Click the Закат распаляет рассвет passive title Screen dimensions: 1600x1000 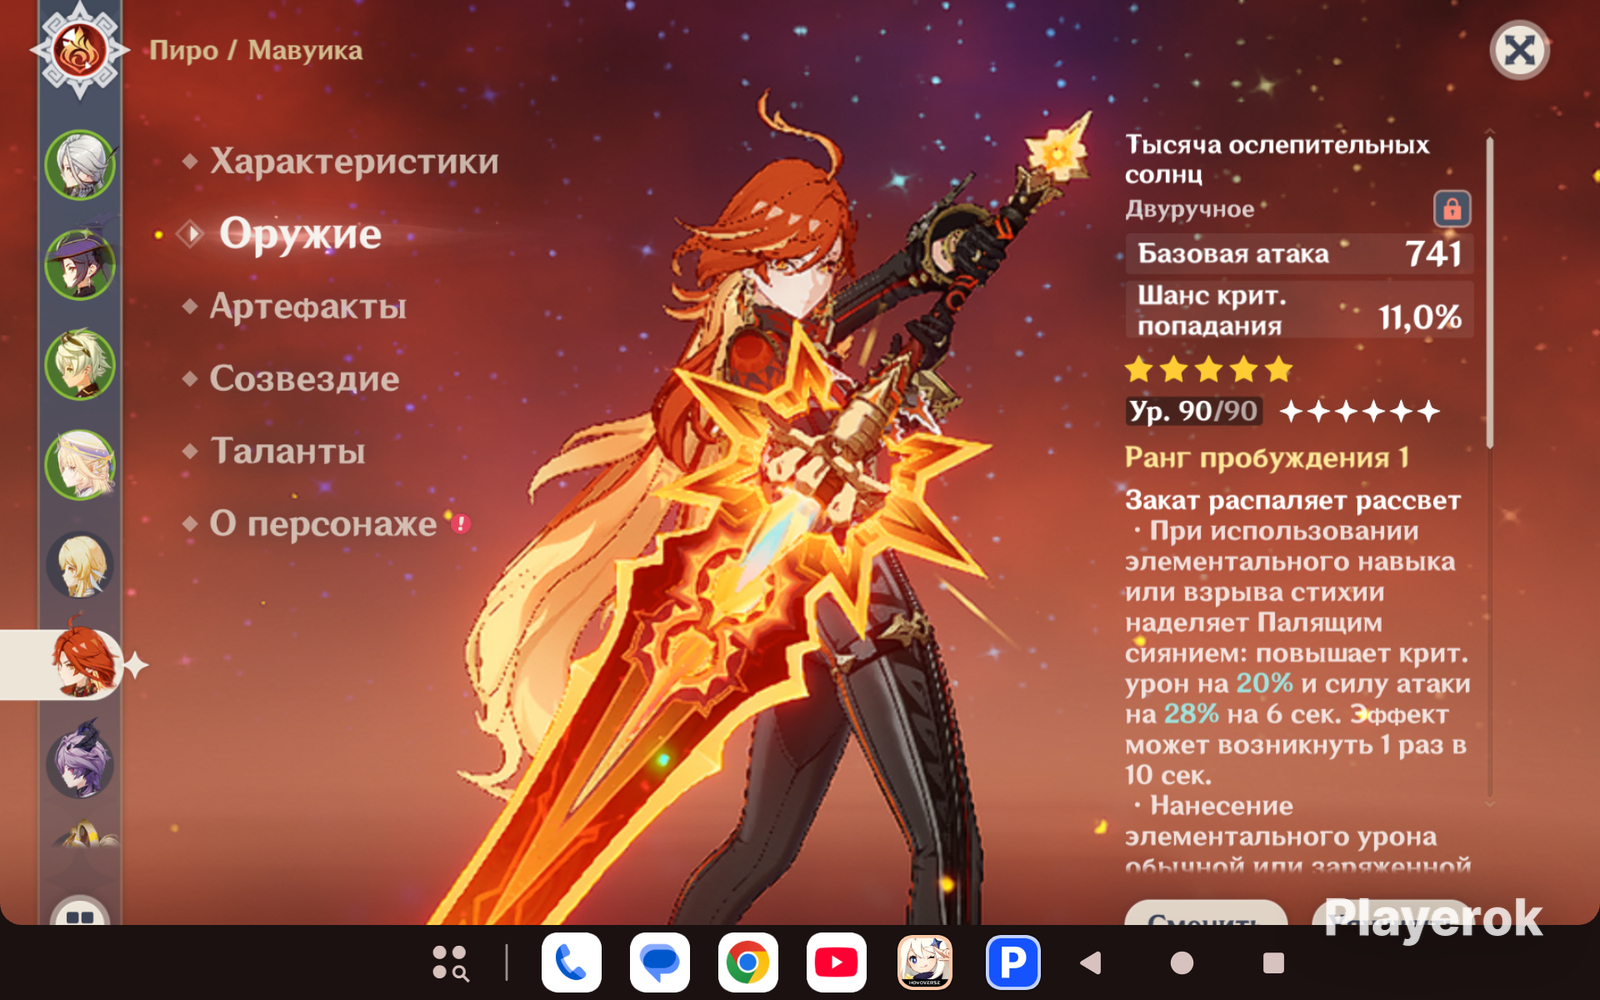tap(1292, 500)
